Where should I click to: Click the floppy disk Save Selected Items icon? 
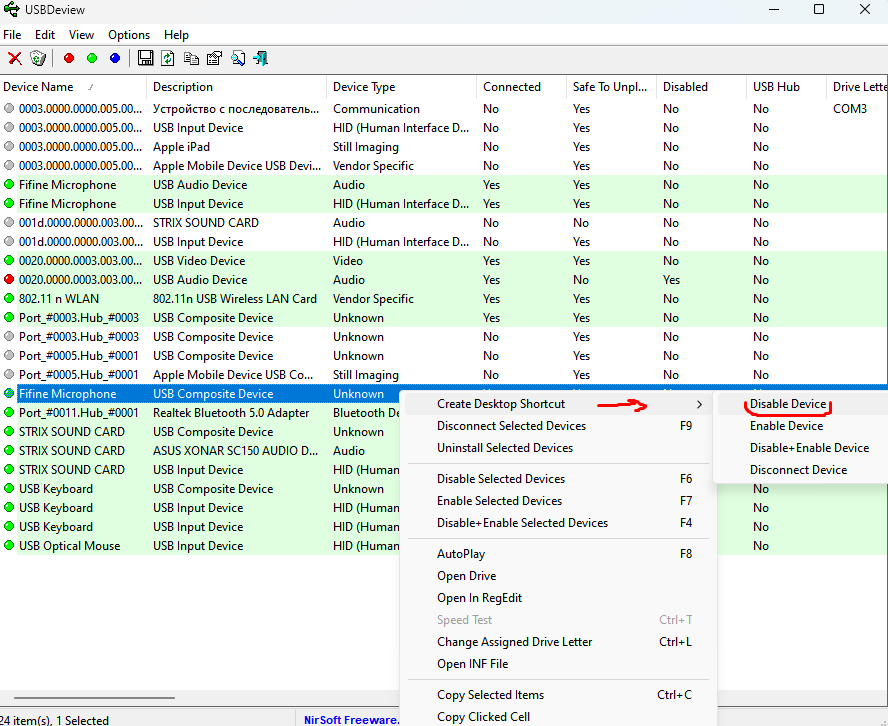point(146,58)
